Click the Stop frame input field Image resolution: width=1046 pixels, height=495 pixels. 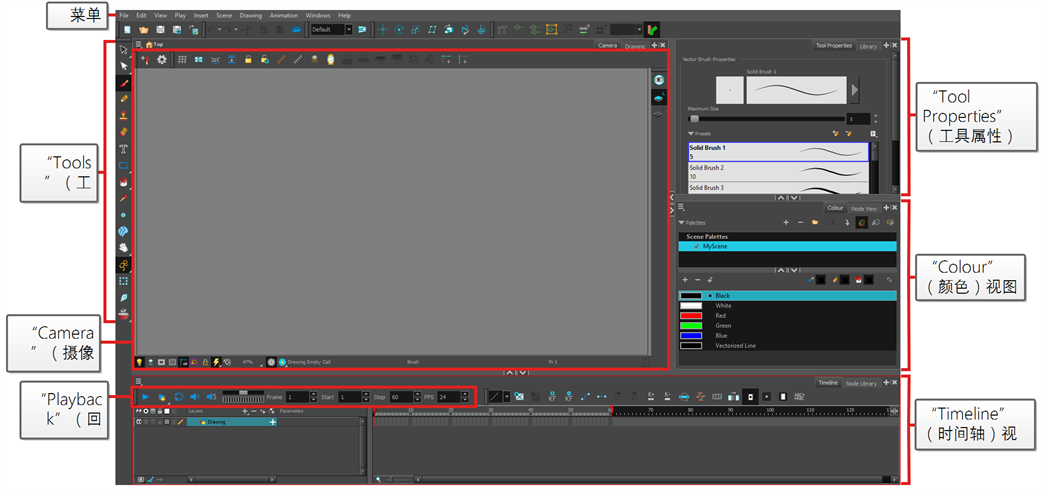pyautogui.click(x=401, y=396)
